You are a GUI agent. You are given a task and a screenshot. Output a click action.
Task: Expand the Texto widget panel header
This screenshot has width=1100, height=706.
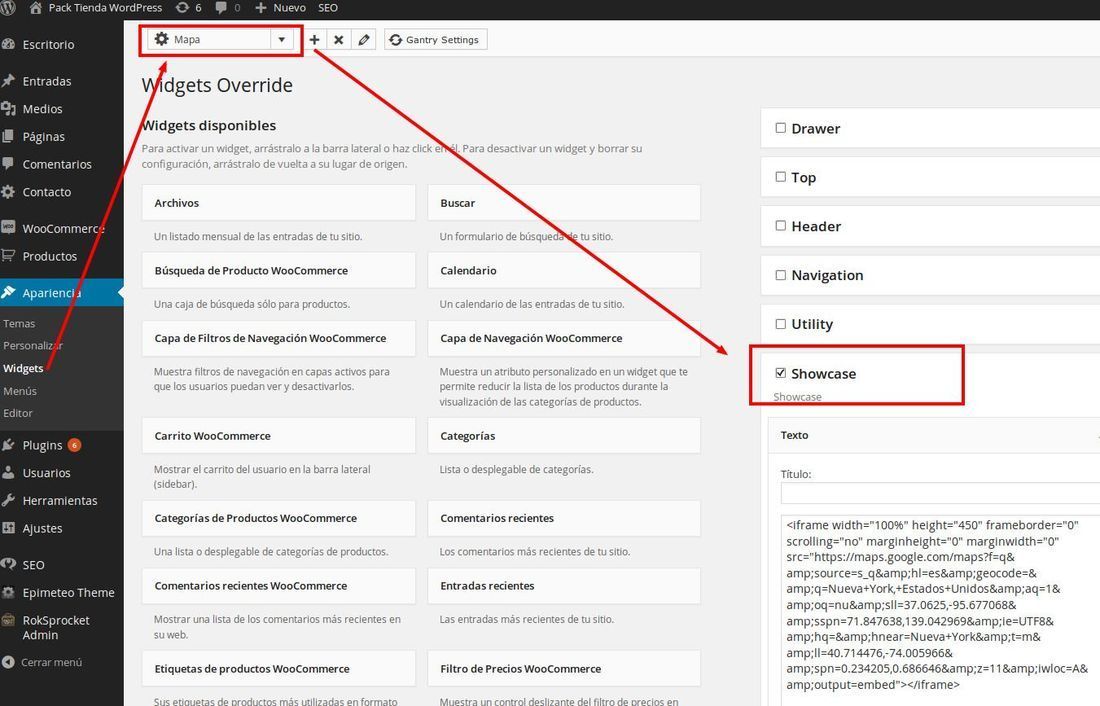934,435
